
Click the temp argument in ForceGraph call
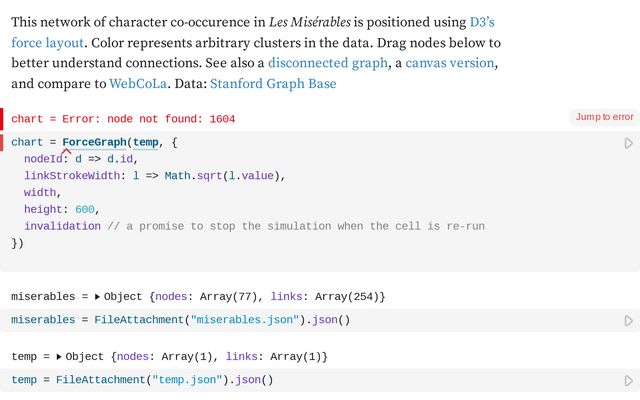pos(146,143)
